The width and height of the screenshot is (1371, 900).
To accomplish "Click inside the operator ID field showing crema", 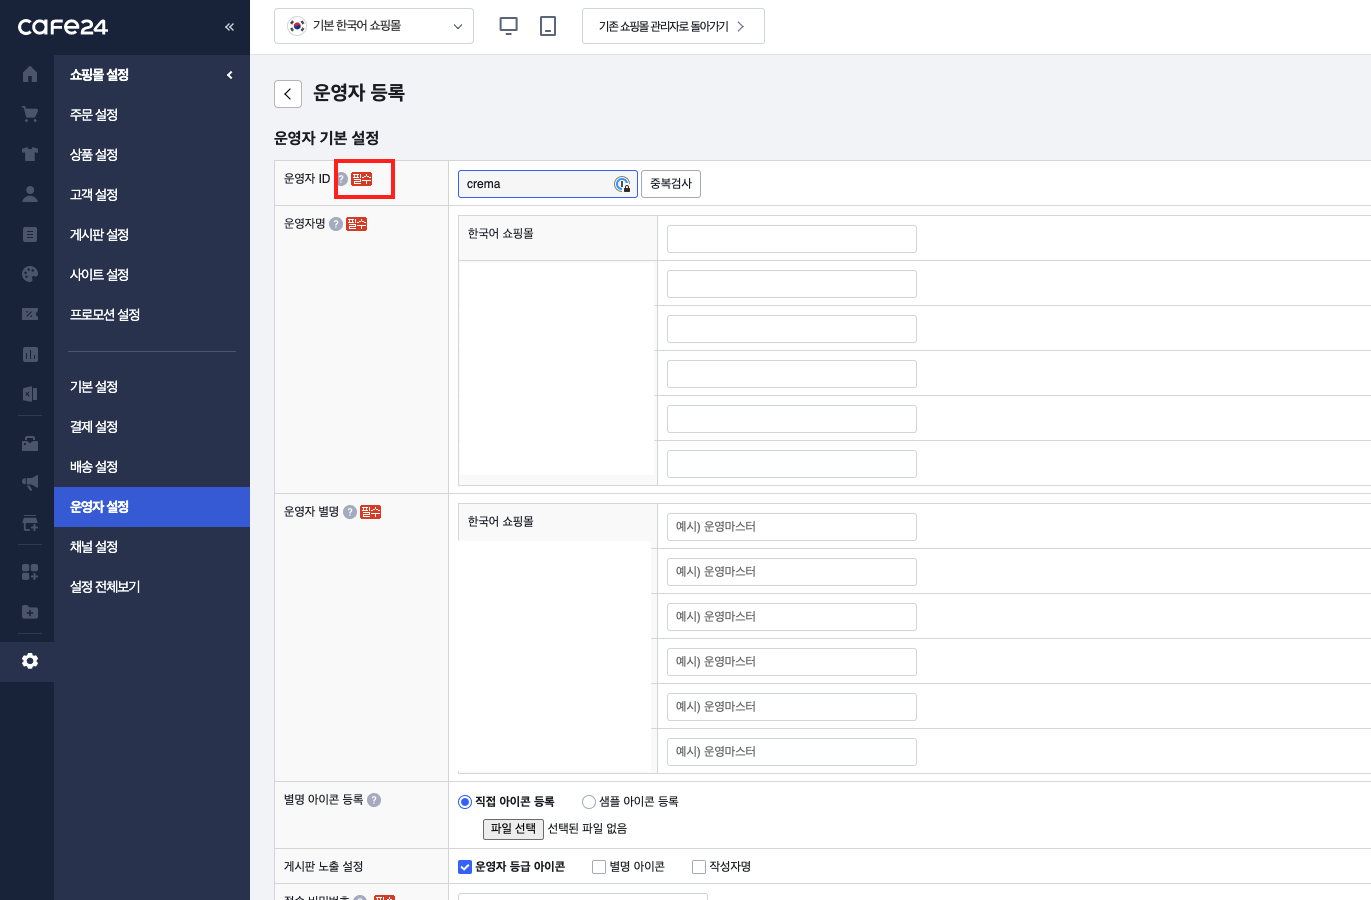I will 540,183.
